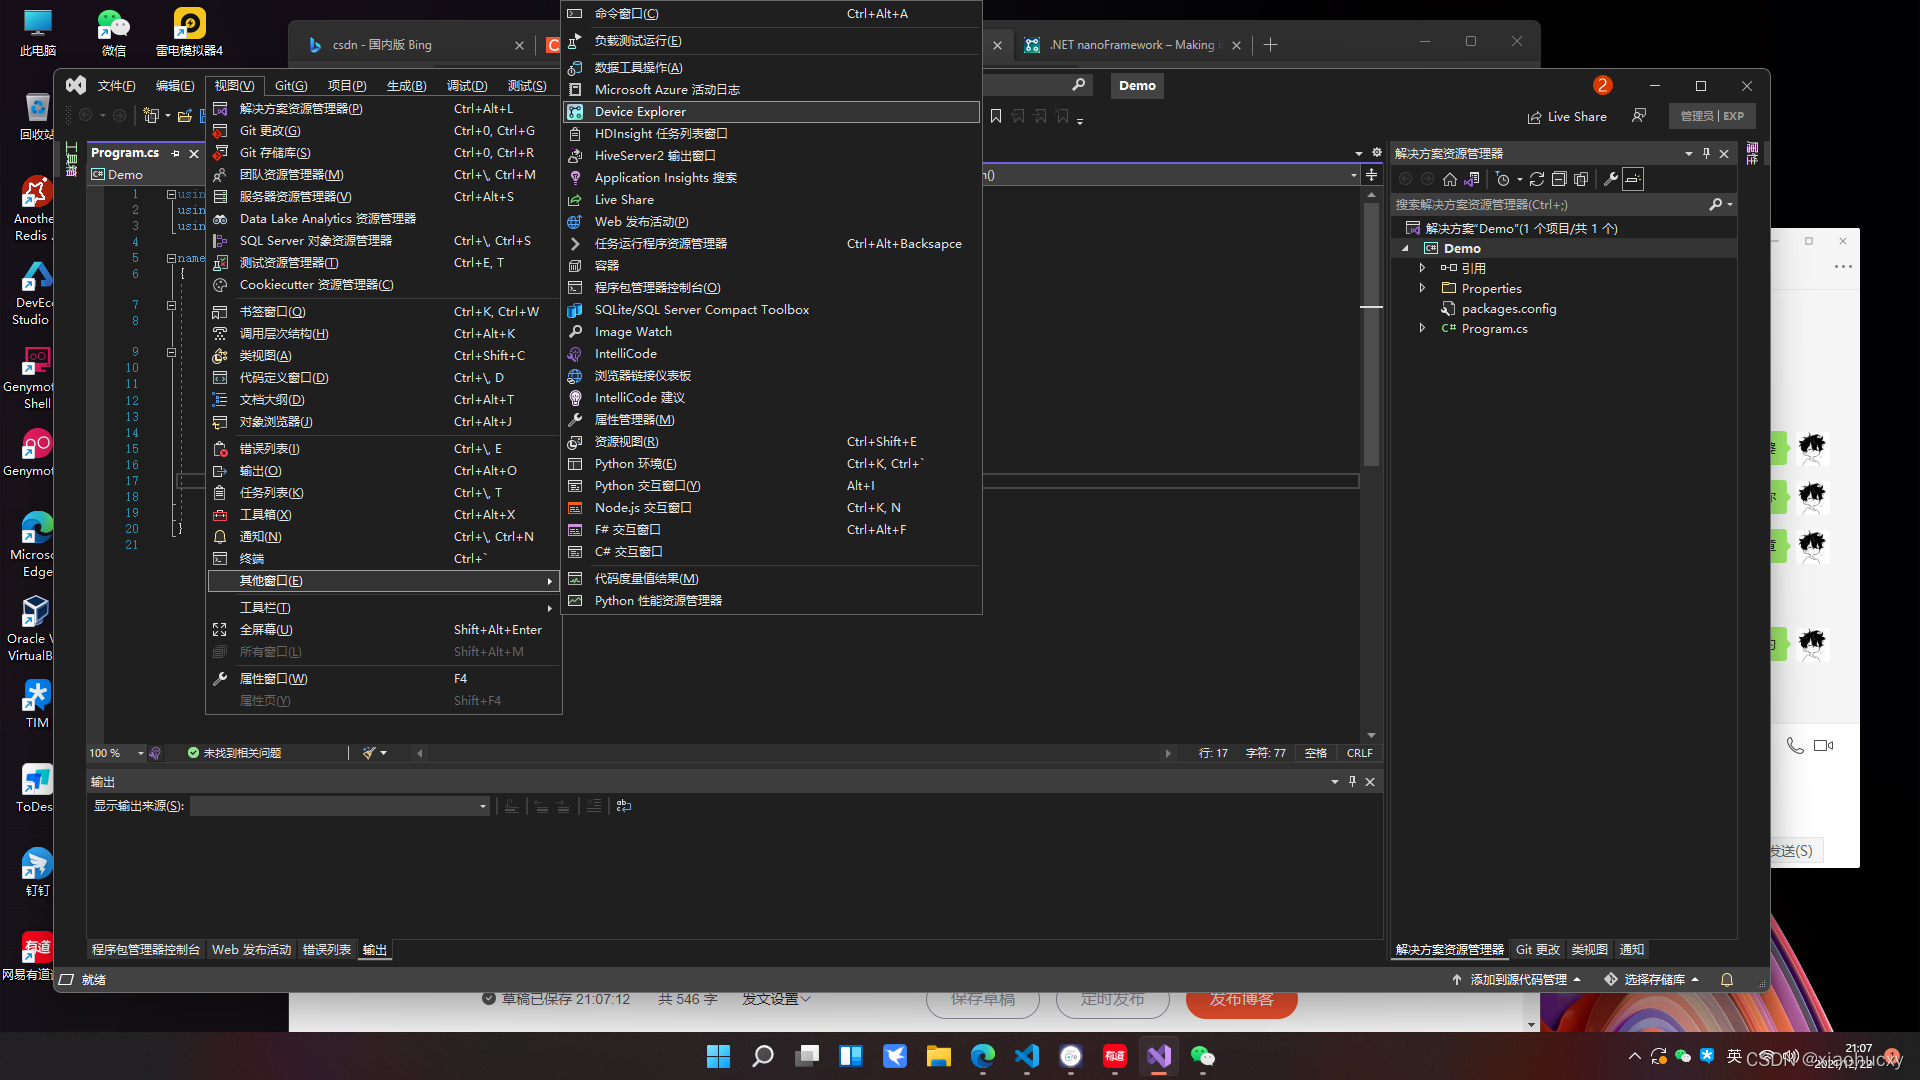The width and height of the screenshot is (1920, 1080).
Task: Open the Solution Explorer properties wrench icon
Action: [x=1611, y=179]
